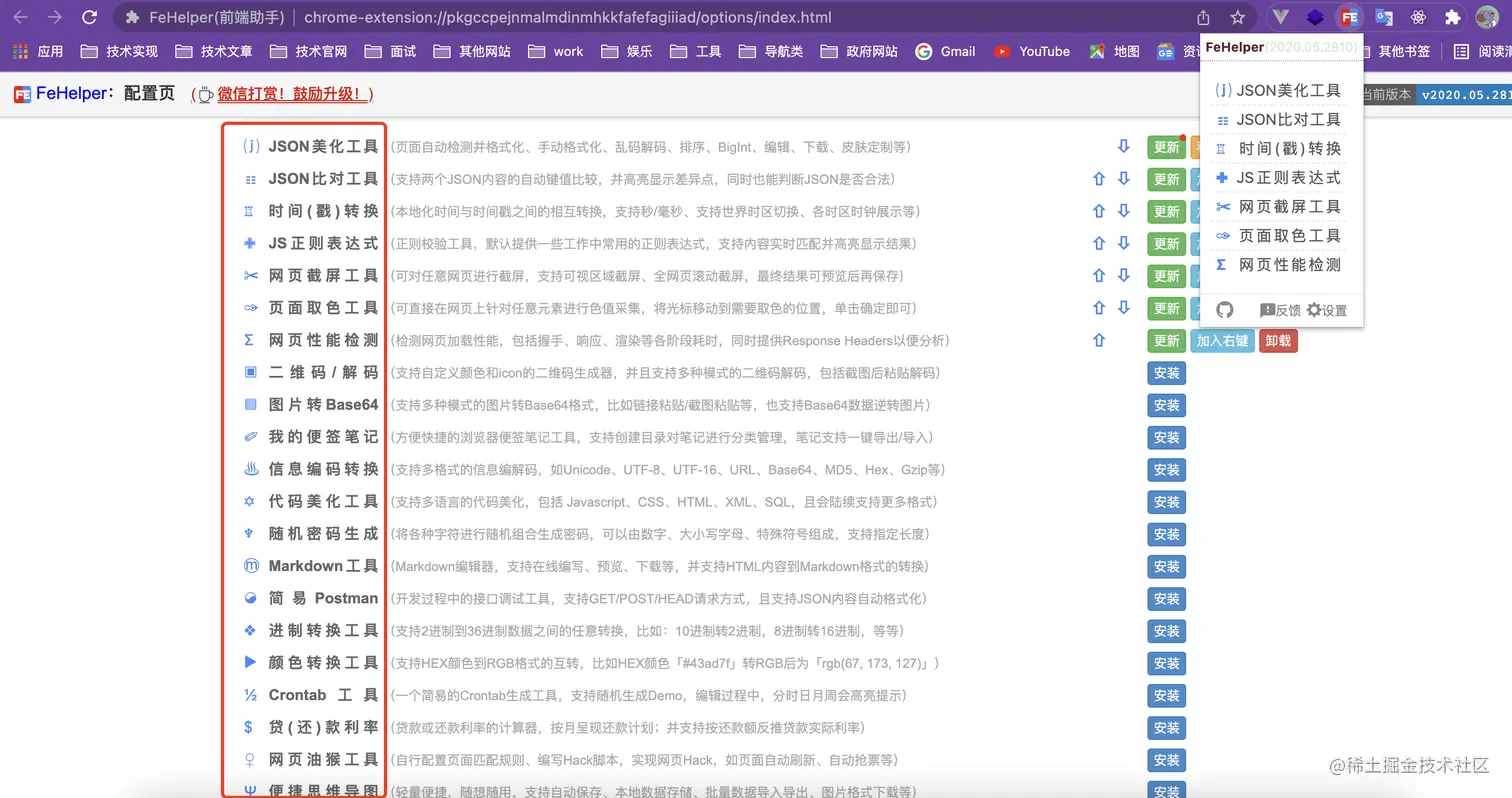The height and width of the screenshot is (798, 1512).
Task: Install the 简易 Postman tool
Action: [x=1166, y=598]
